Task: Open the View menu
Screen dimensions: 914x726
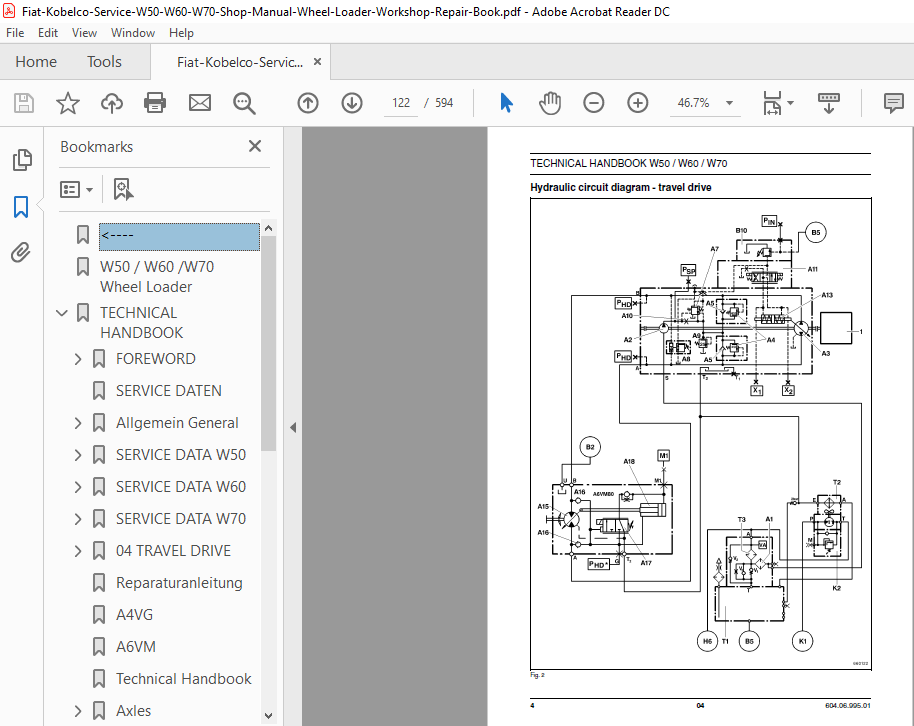Action: (x=84, y=33)
